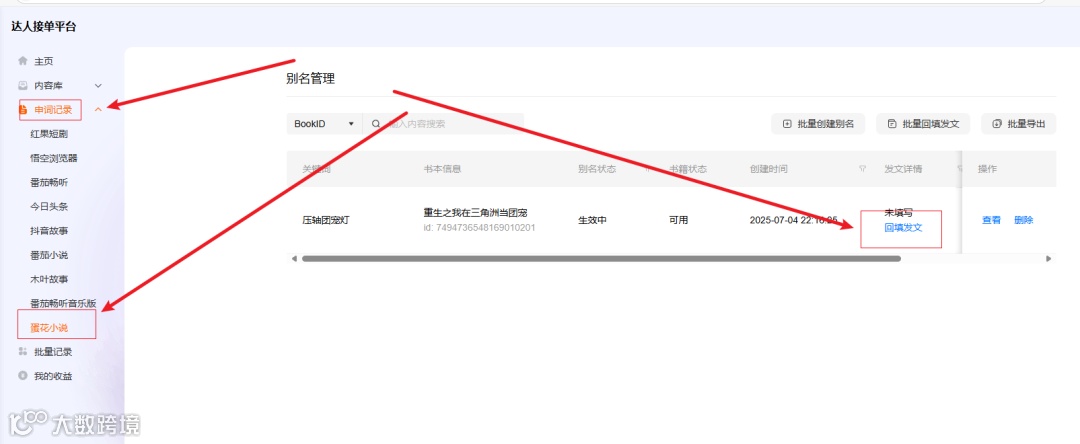Click the orange 申词记录 document icon

point(23,109)
